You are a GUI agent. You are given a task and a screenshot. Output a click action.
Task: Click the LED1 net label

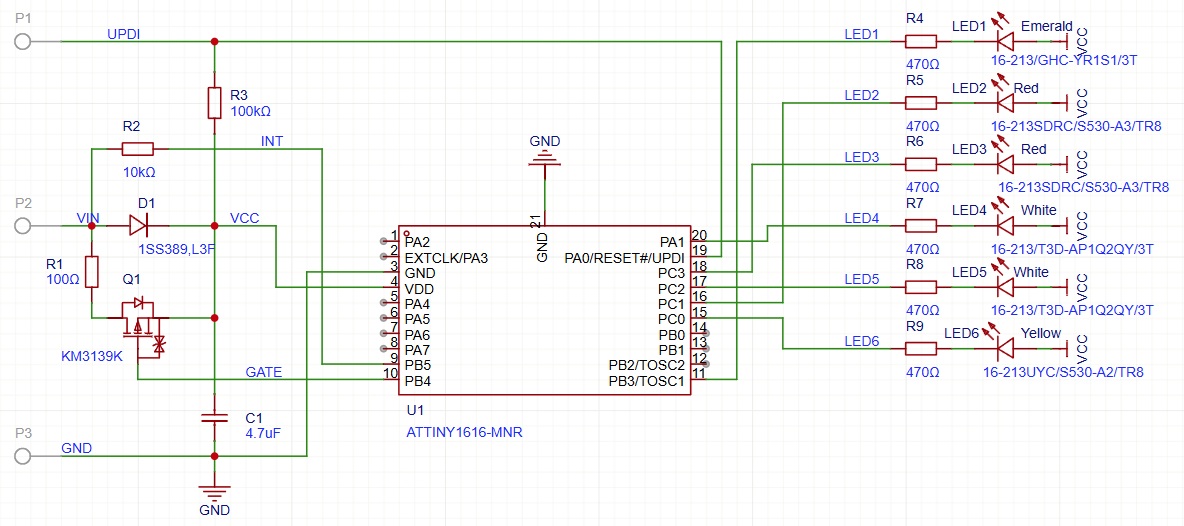tap(861, 34)
